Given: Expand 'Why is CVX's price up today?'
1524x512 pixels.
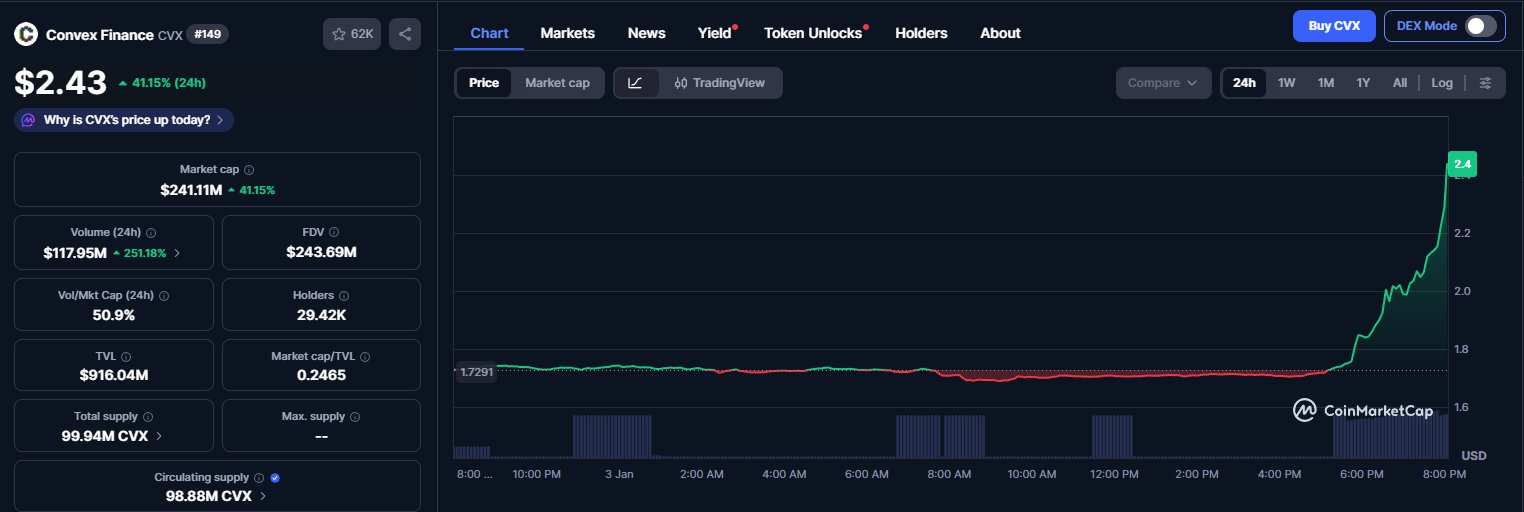Looking at the screenshot, I should click(x=124, y=120).
